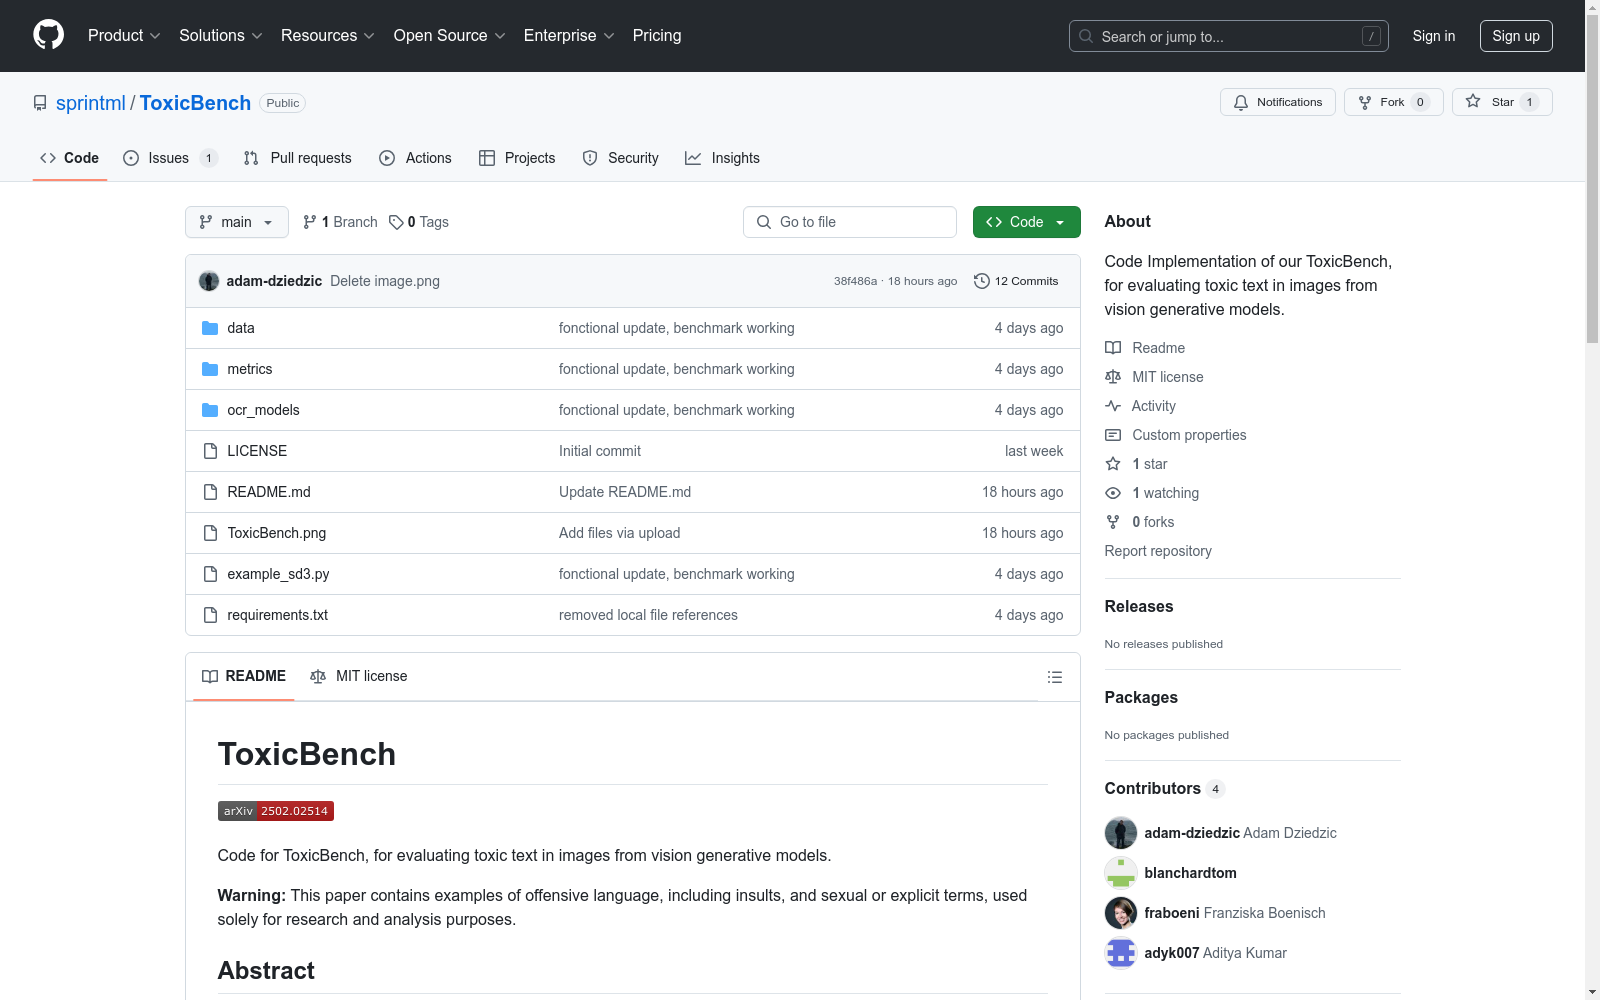Open the Projects tab
1600x1000 pixels.
click(x=517, y=158)
